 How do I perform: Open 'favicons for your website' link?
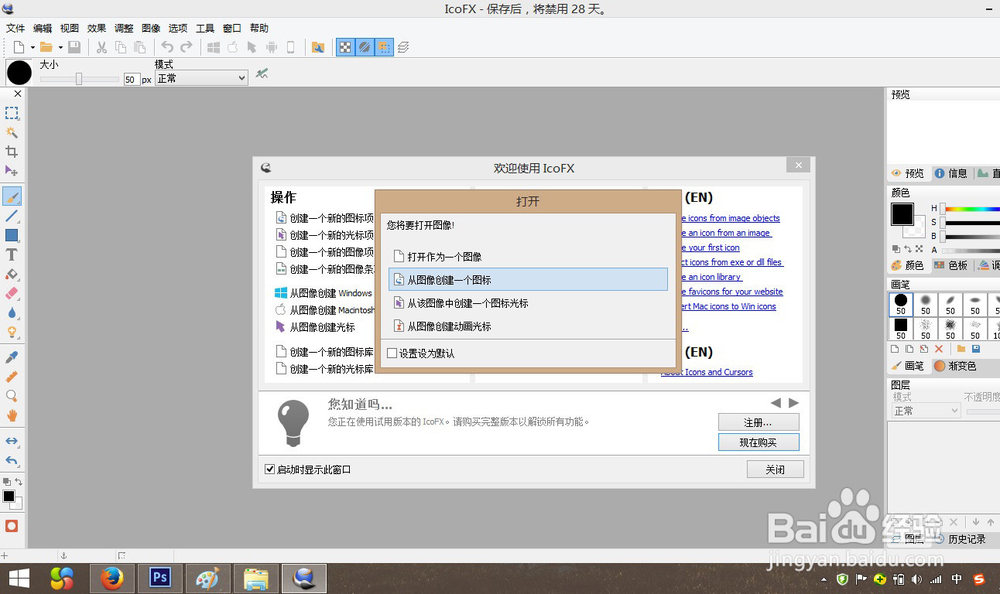tap(732, 292)
